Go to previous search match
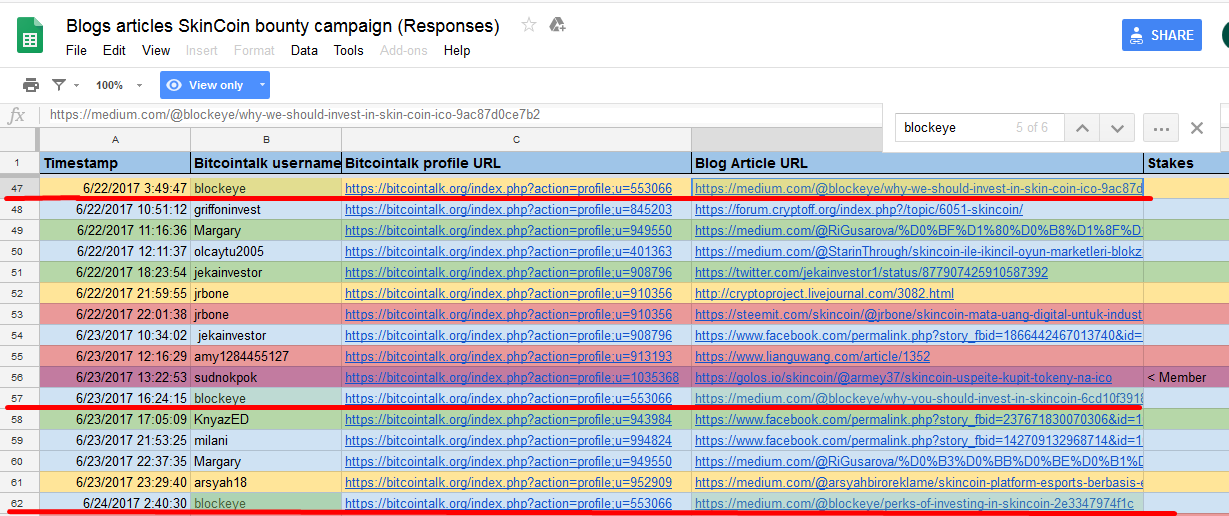1229x516 pixels. coord(1080,128)
